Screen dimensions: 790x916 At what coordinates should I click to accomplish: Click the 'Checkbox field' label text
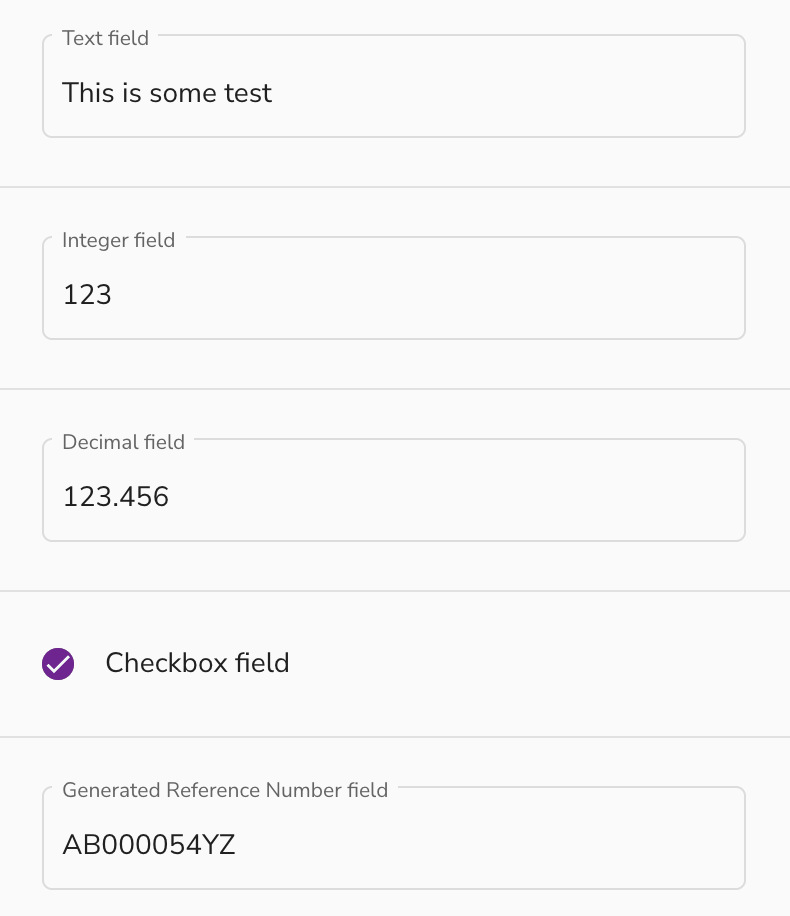coord(198,663)
